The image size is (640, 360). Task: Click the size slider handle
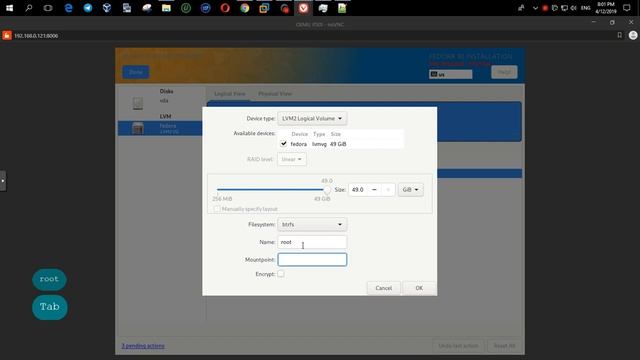327,190
